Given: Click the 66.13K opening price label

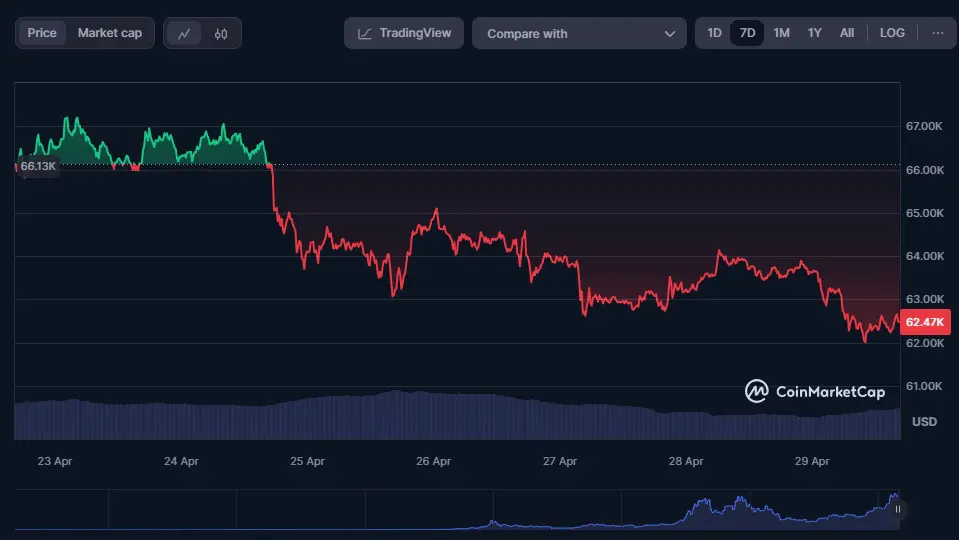Looking at the screenshot, I should tap(38, 166).
